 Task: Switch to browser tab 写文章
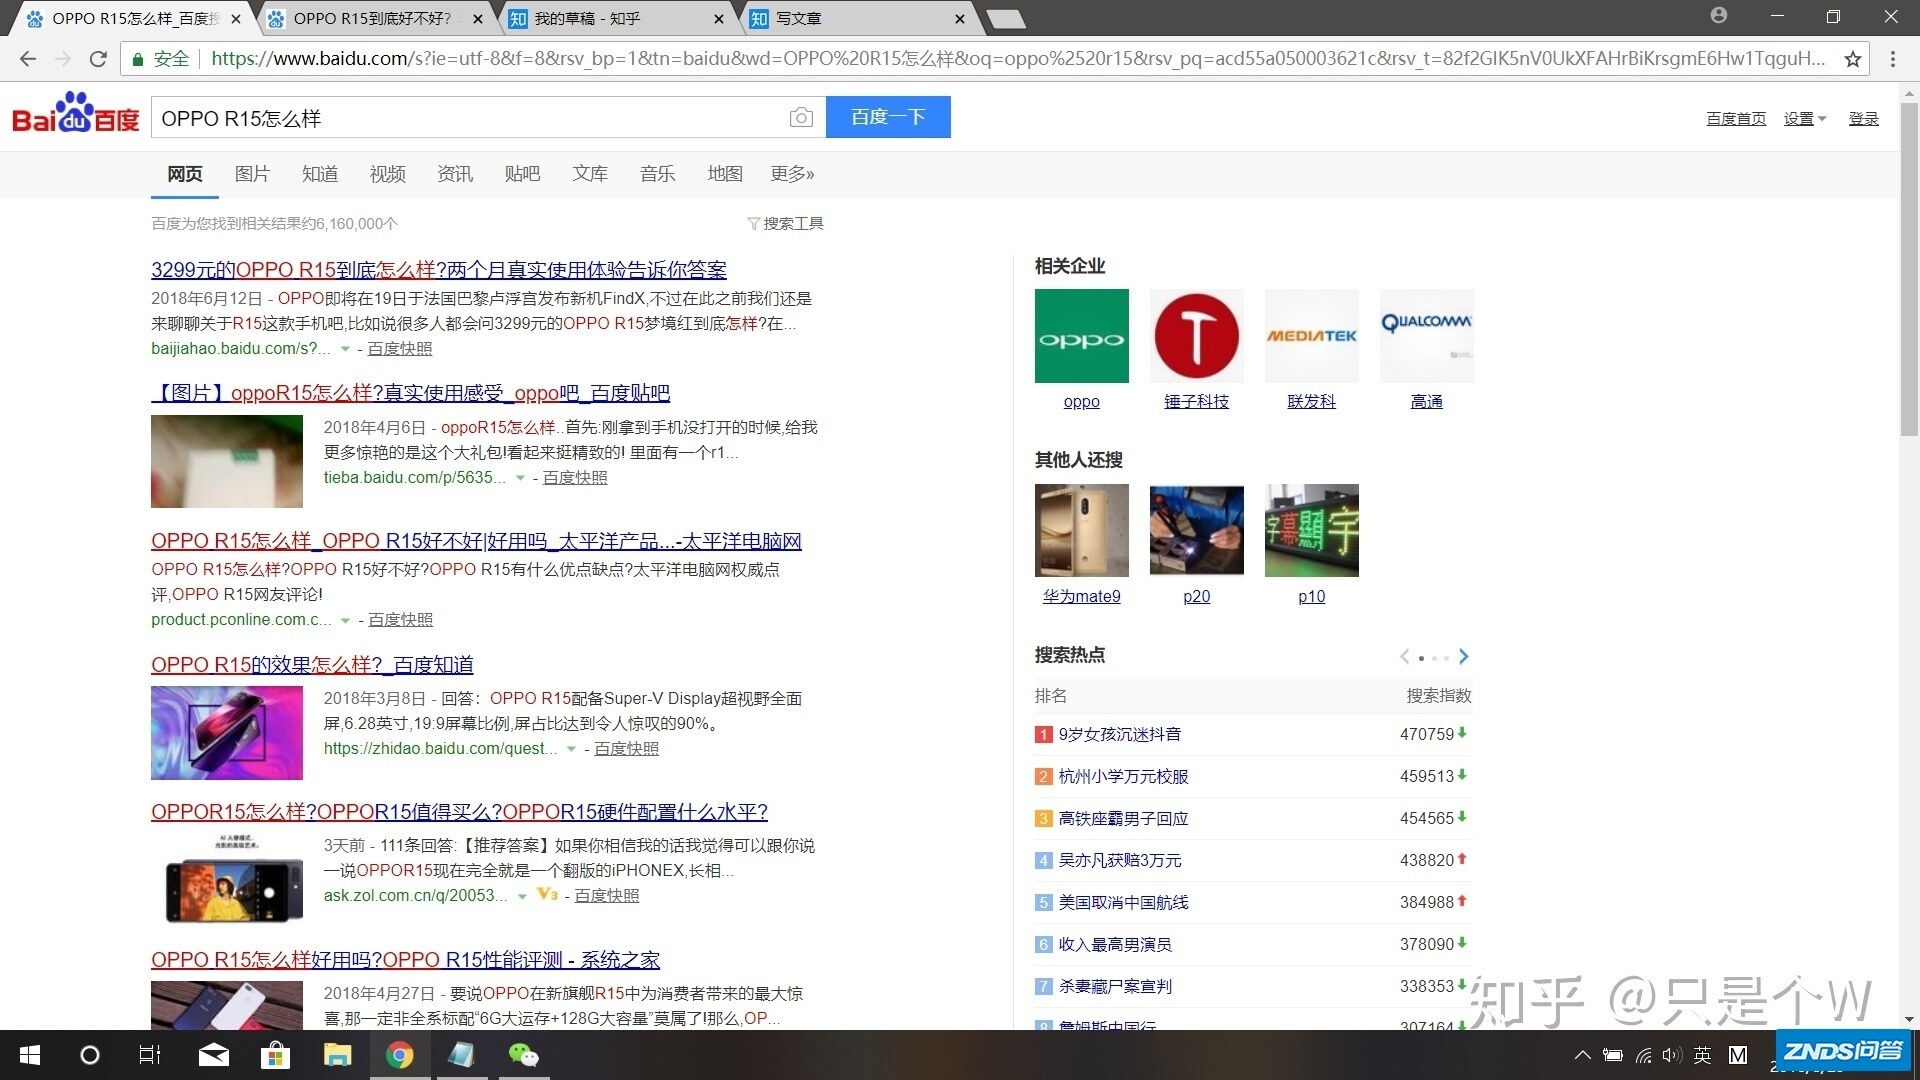(858, 18)
